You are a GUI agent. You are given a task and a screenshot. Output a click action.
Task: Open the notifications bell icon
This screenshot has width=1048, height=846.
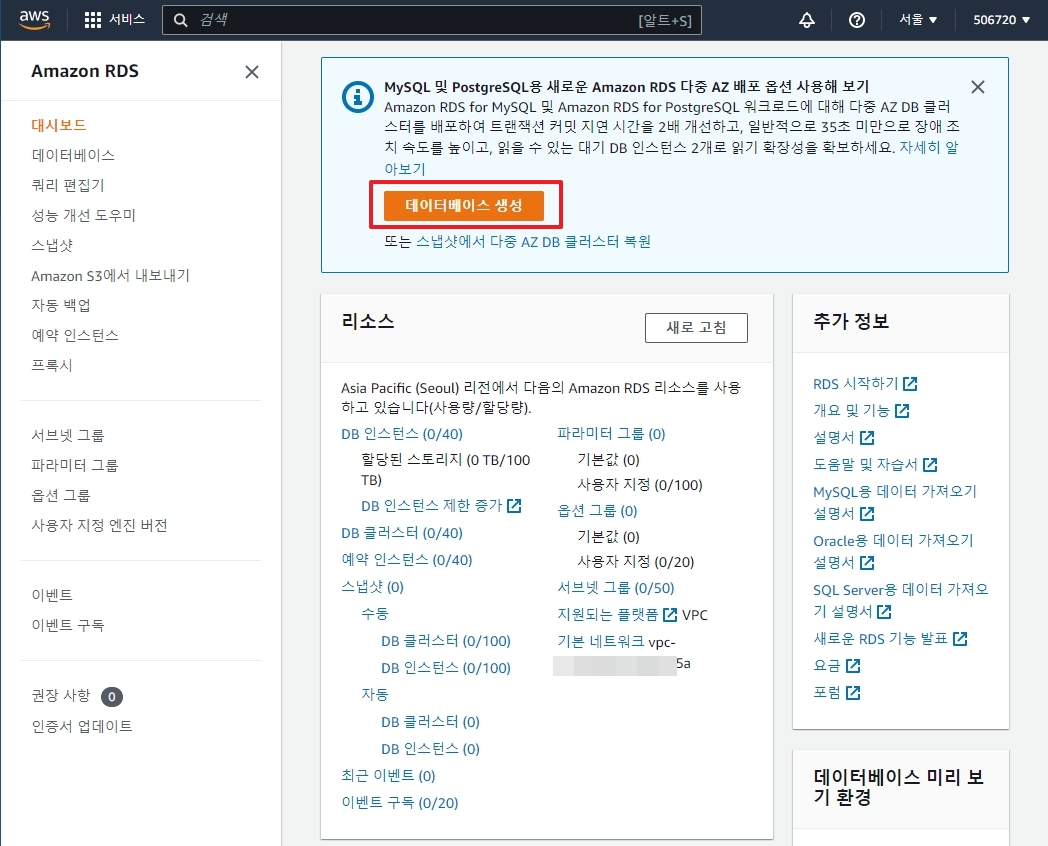[807, 20]
